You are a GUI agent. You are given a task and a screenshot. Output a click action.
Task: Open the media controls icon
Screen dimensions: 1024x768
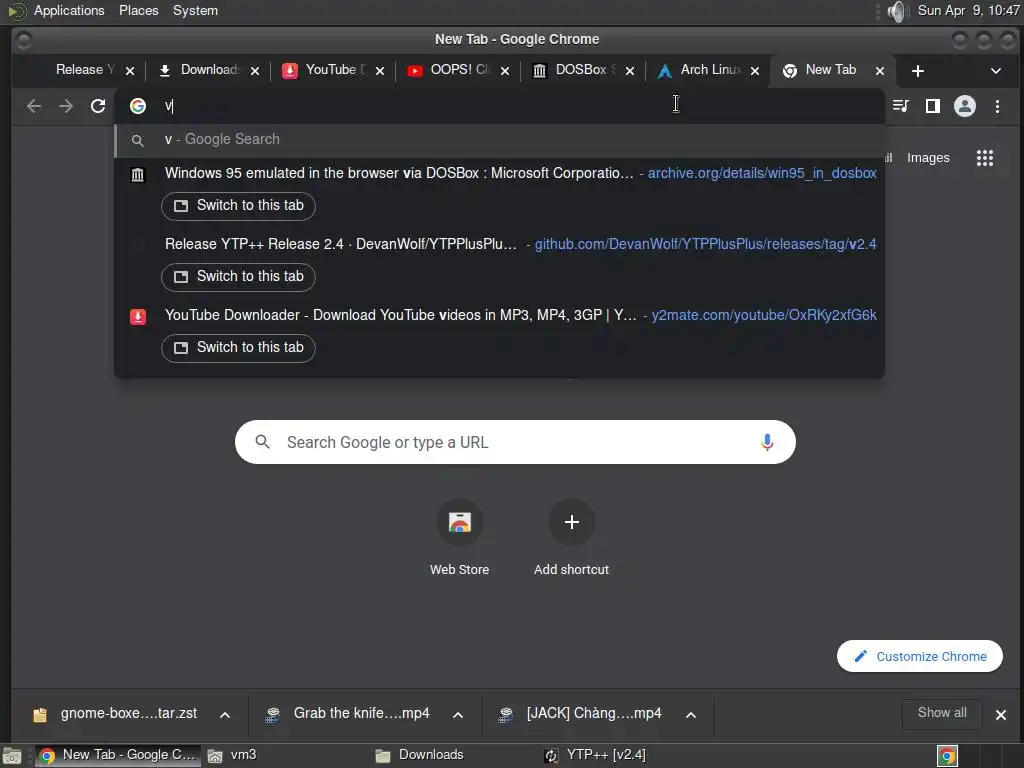click(x=901, y=106)
